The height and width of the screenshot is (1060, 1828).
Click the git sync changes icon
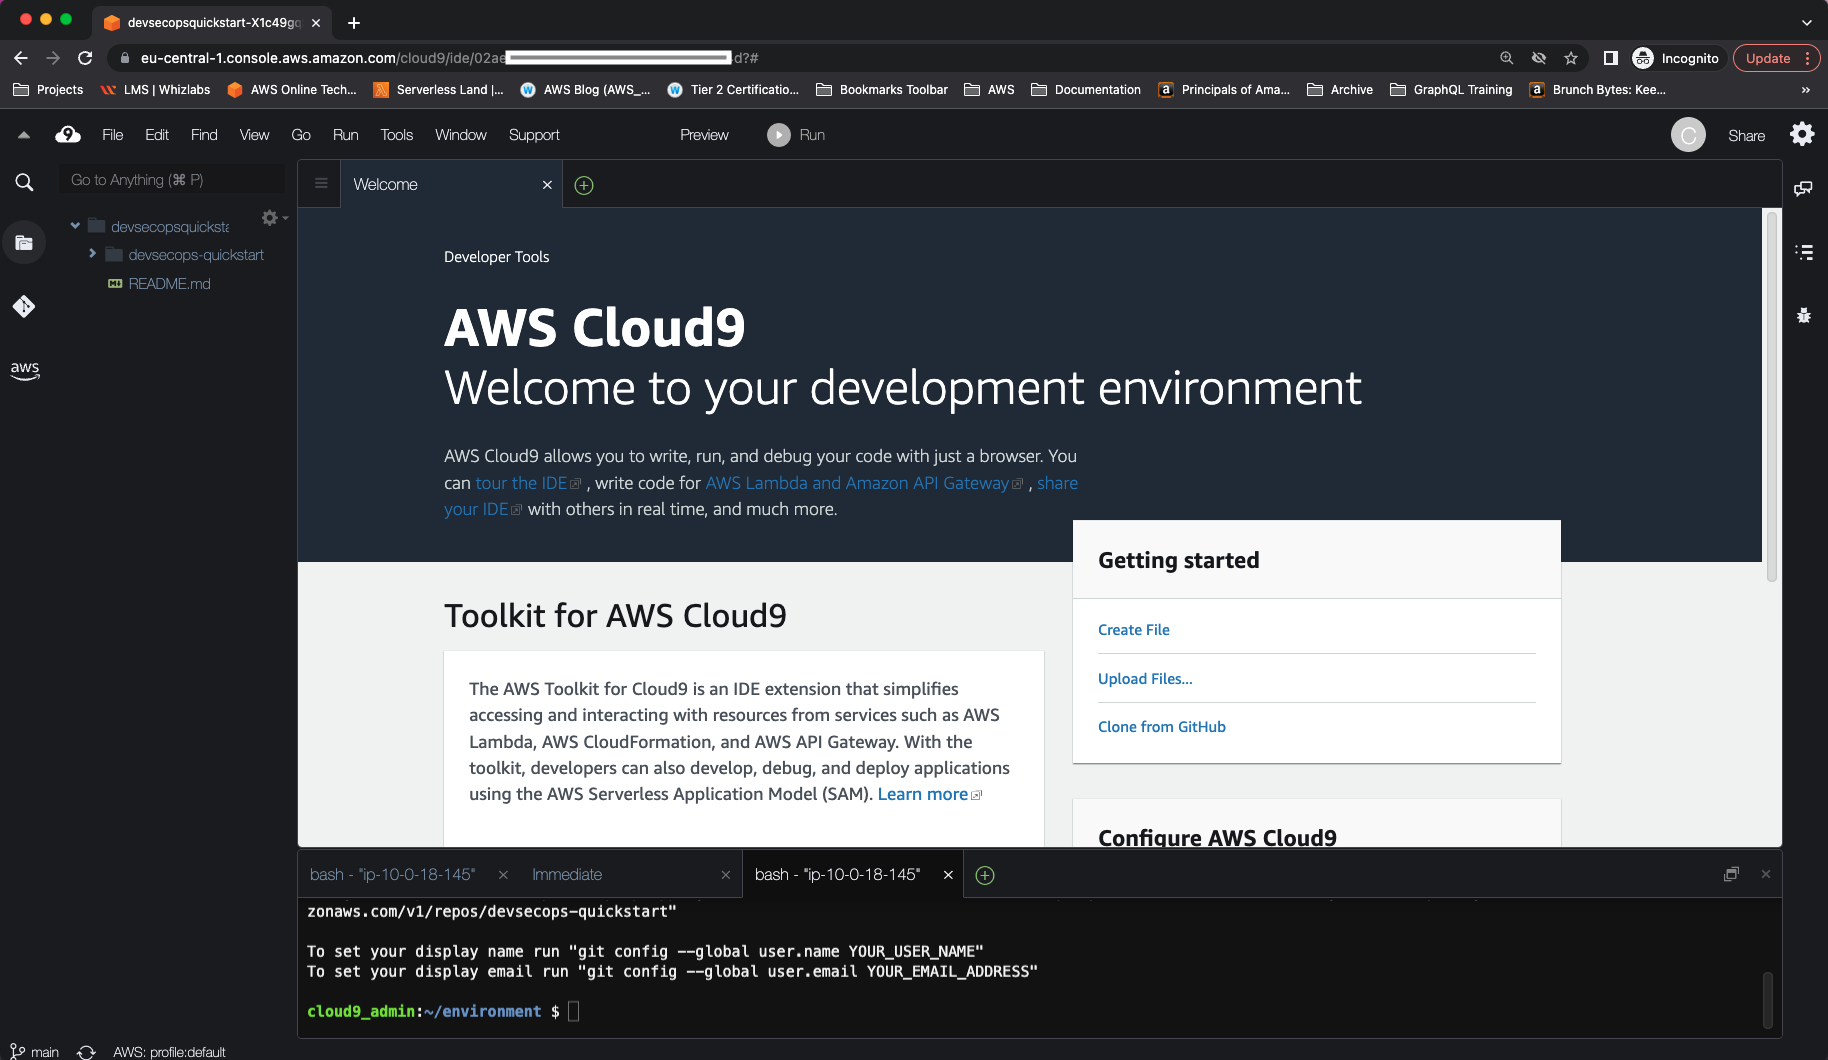[86, 1052]
